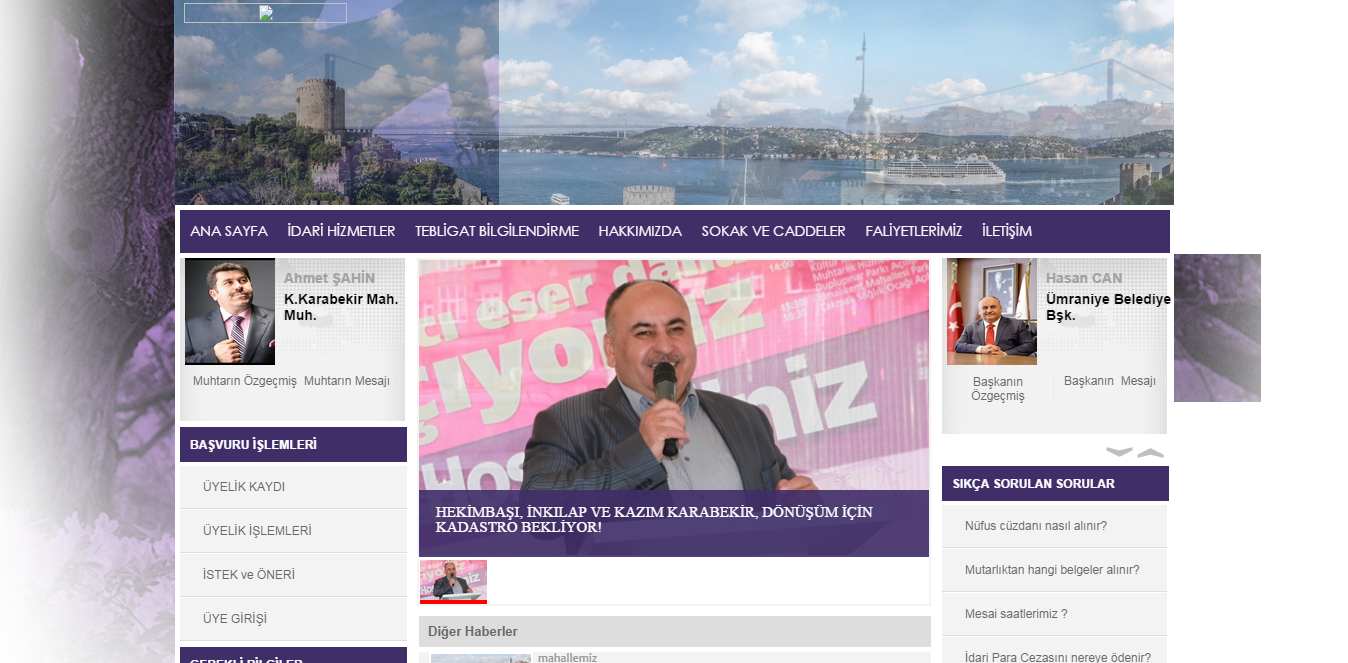Click the up arrow under the mayor panel
This screenshot has width=1348, height=663.
1151,452
